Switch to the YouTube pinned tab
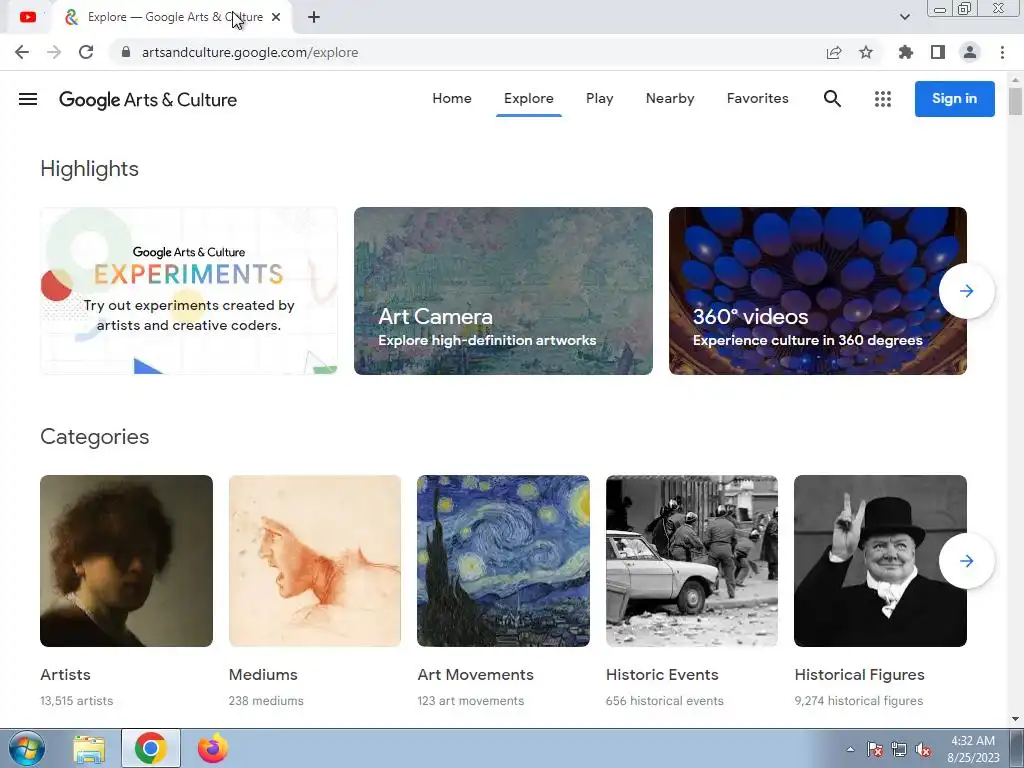The width and height of the screenshot is (1024, 768). [x=27, y=17]
